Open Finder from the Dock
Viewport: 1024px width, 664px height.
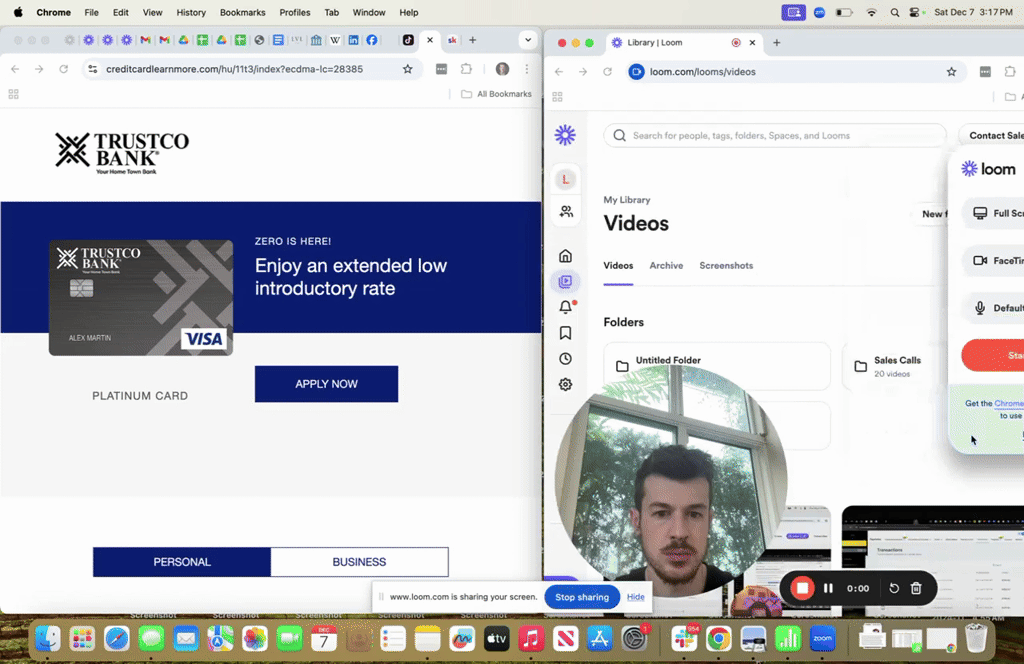coord(48,639)
